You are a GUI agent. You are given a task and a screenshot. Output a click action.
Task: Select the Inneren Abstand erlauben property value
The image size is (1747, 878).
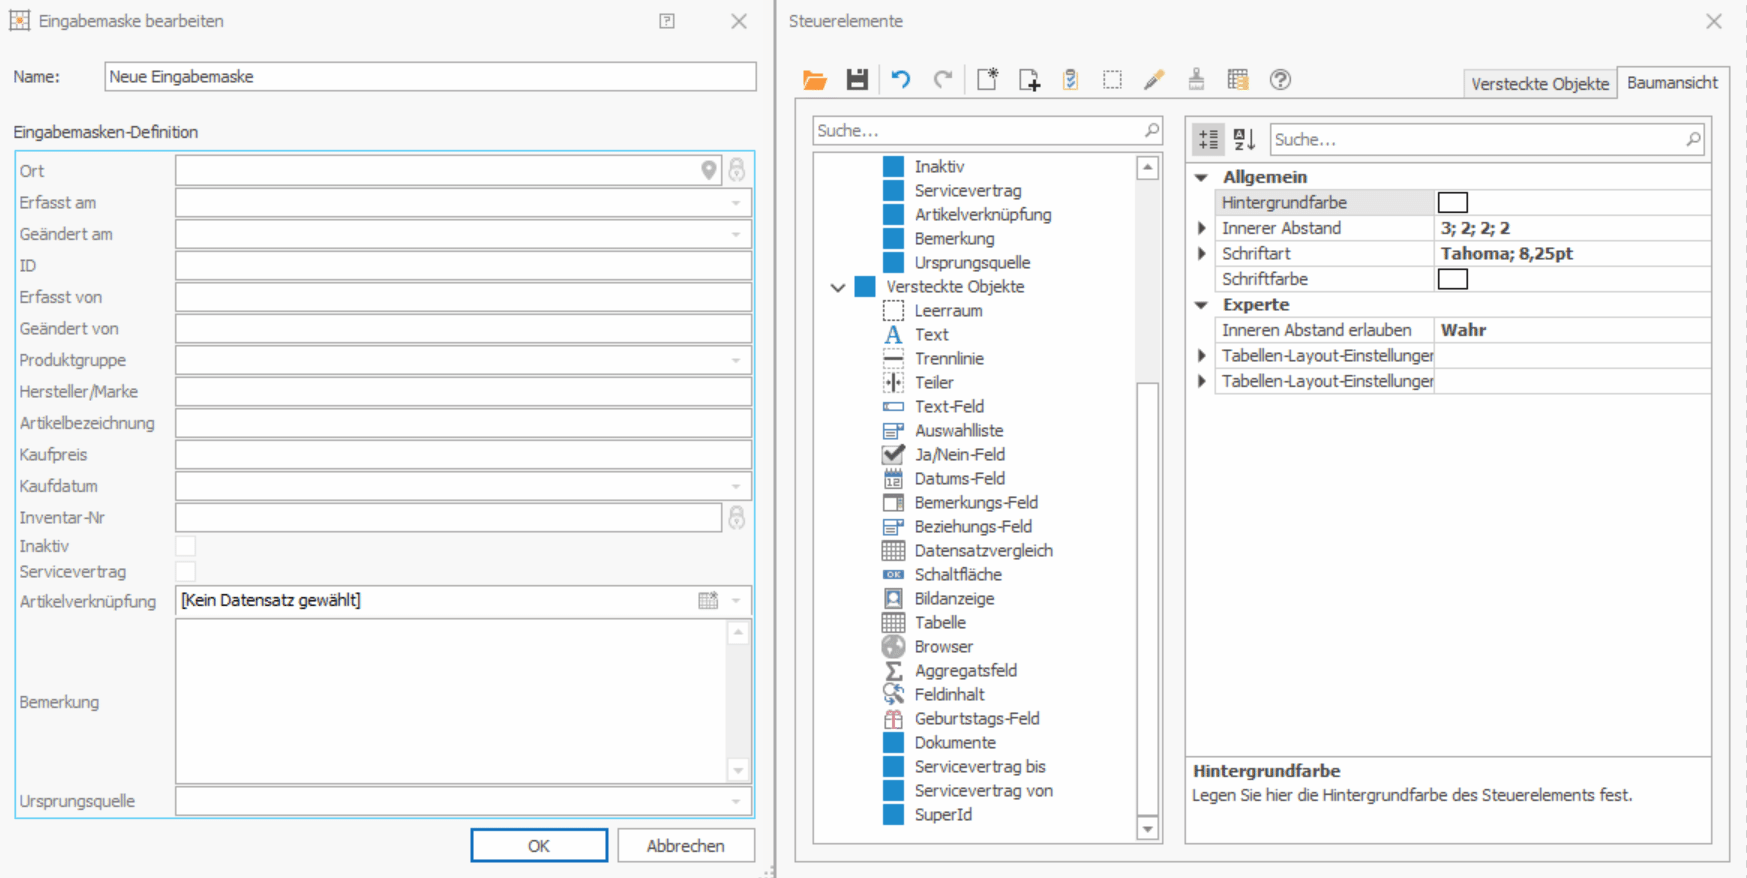(x=1572, y=330)
